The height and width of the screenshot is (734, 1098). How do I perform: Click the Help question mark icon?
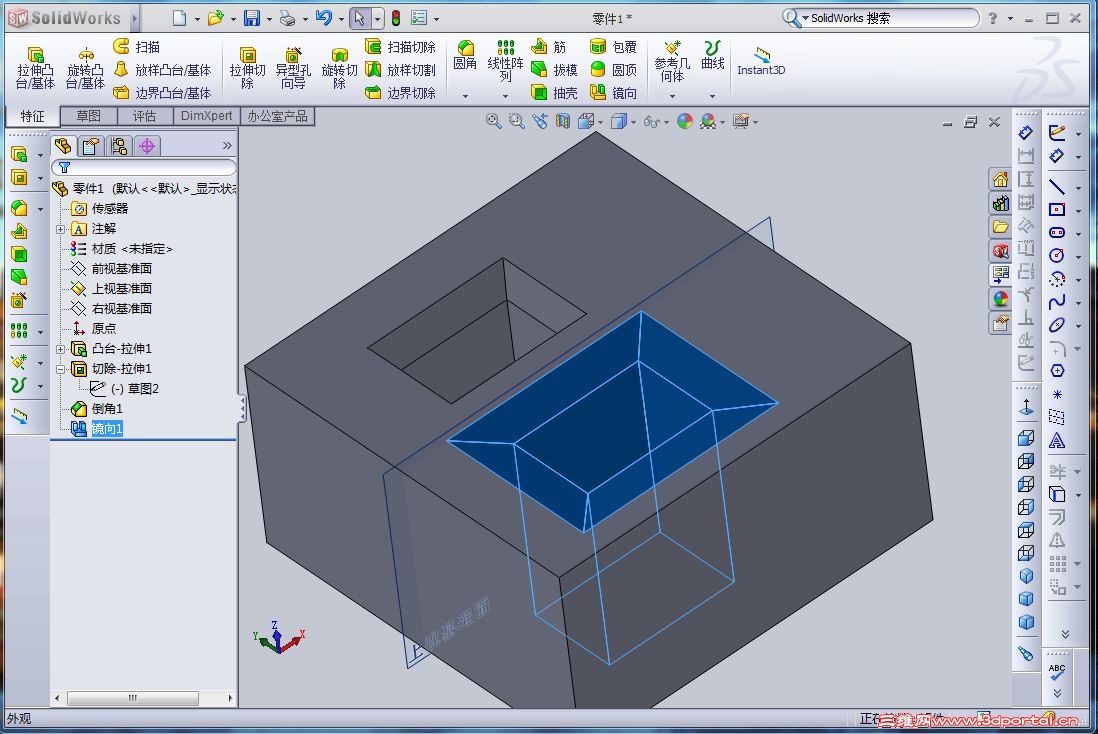[992, 18]
